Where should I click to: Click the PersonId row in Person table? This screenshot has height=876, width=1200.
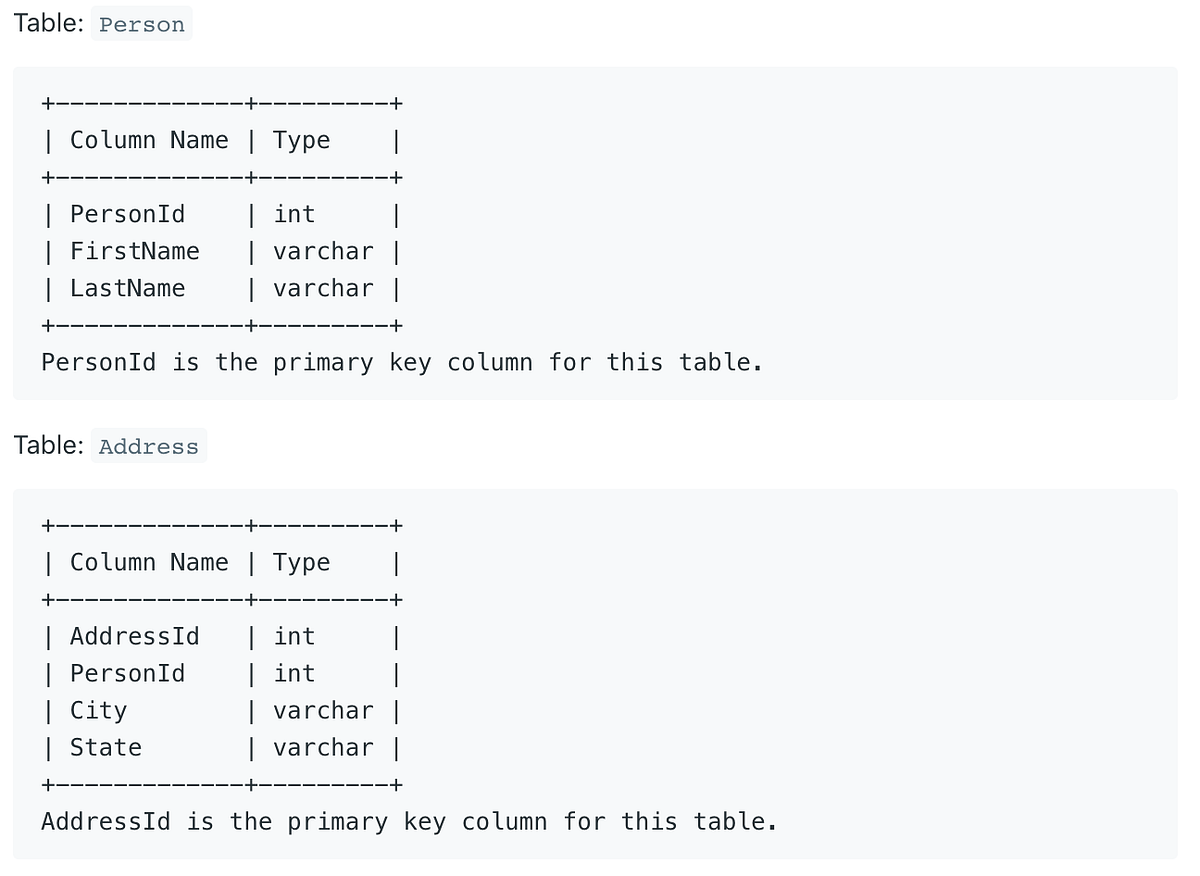coord(222,214)
